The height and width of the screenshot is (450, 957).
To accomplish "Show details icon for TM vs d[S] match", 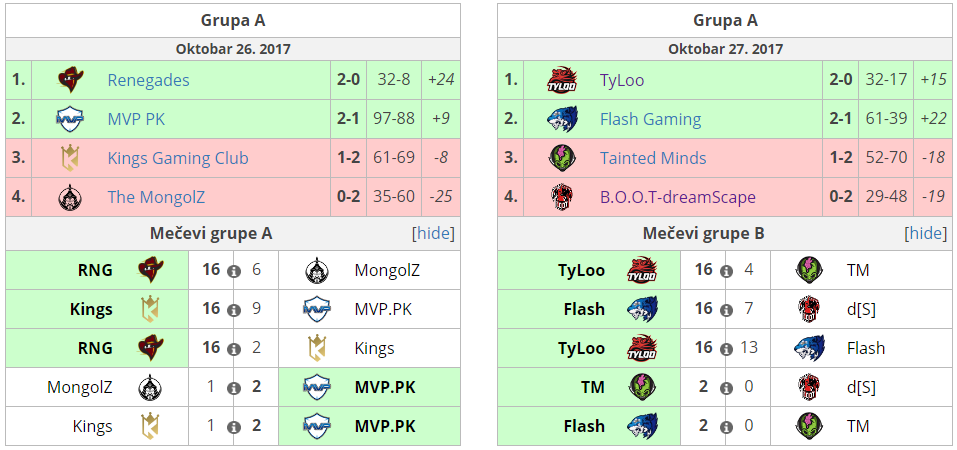I will tap(726, 388).
